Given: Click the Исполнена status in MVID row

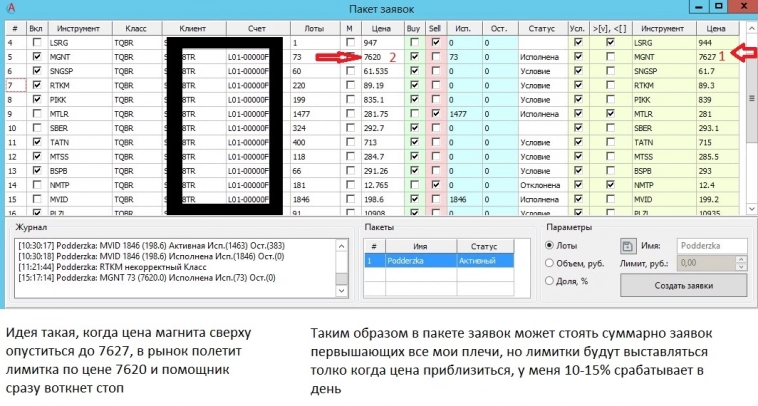Looking at the screenshot, I should (x=542, y=199).
